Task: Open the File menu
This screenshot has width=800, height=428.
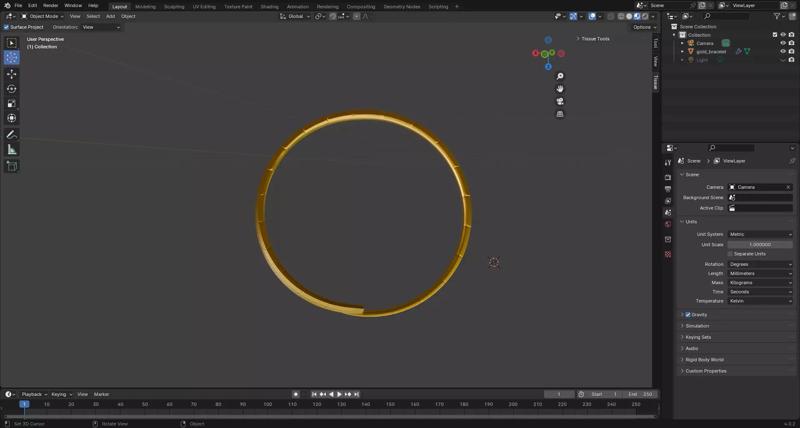Action: [x=18, y=6]
